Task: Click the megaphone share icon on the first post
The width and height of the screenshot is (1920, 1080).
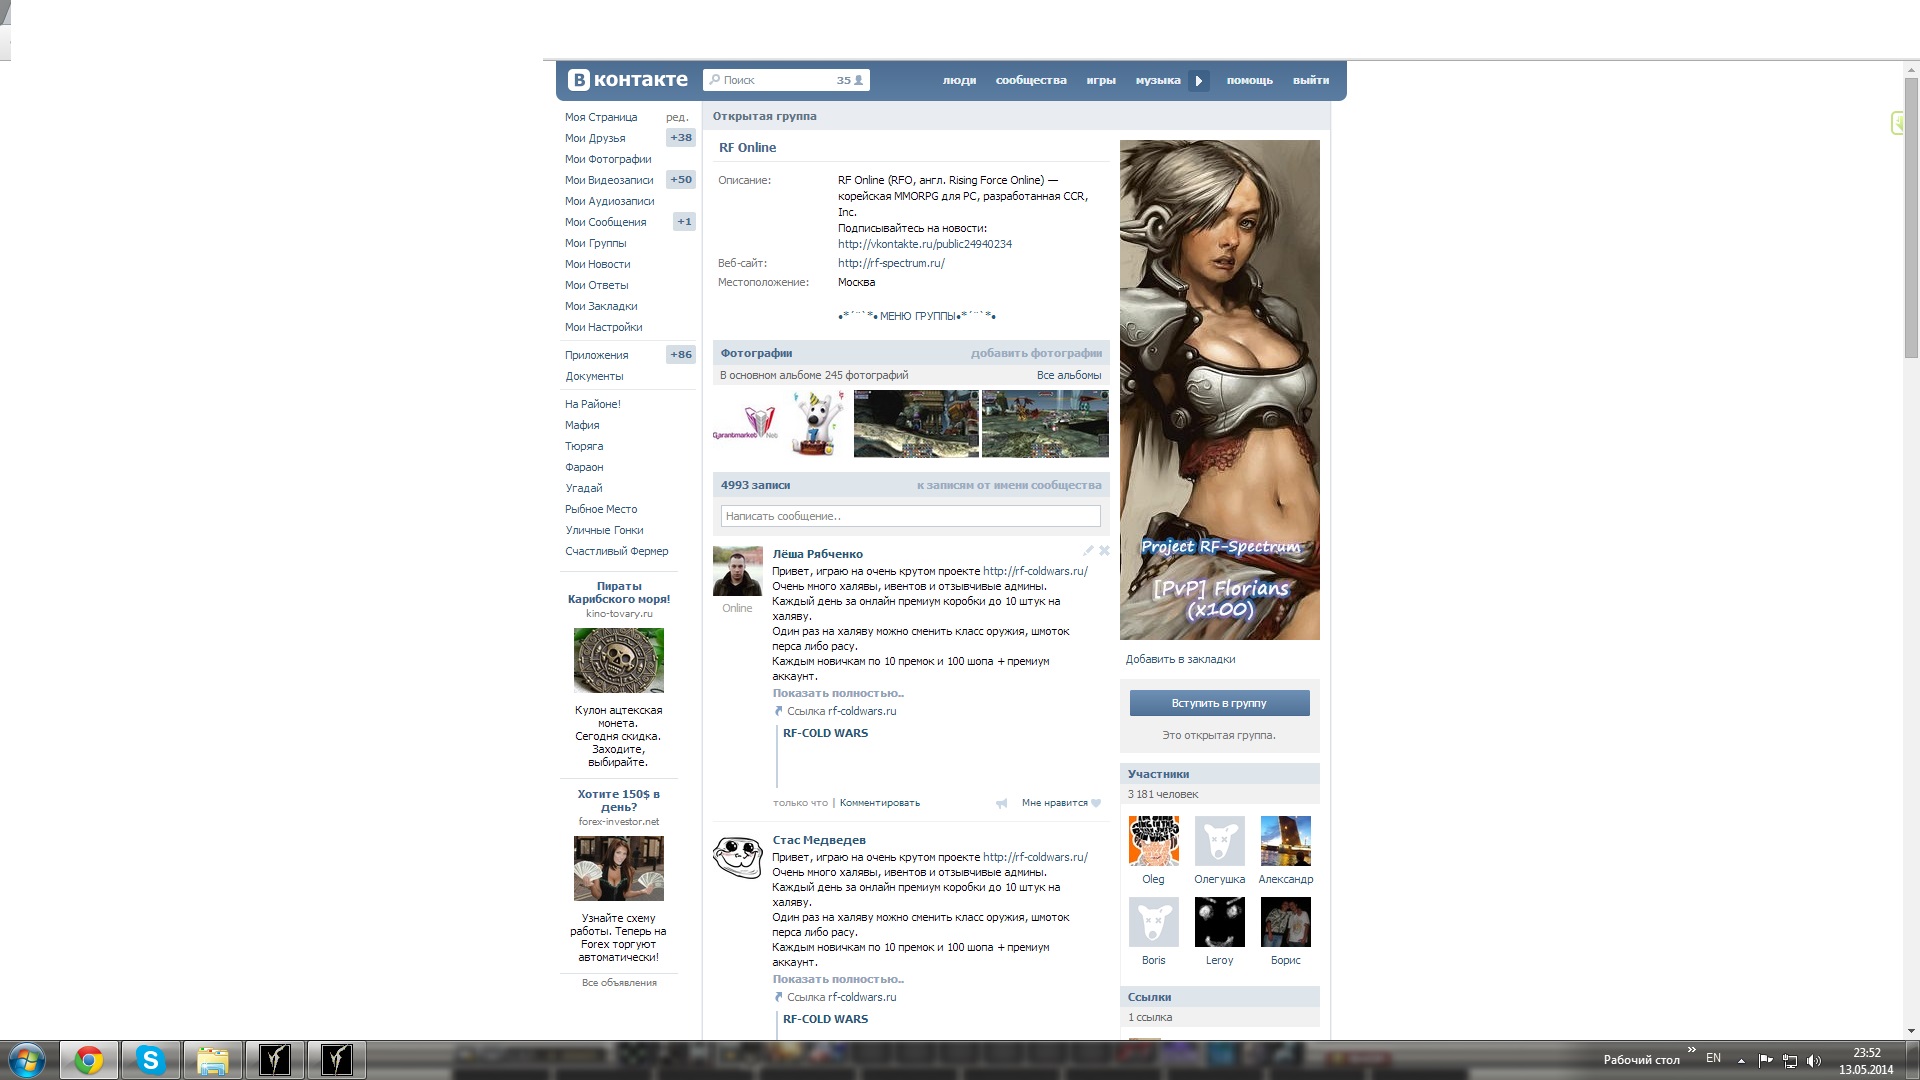Action: point(1001,803)
